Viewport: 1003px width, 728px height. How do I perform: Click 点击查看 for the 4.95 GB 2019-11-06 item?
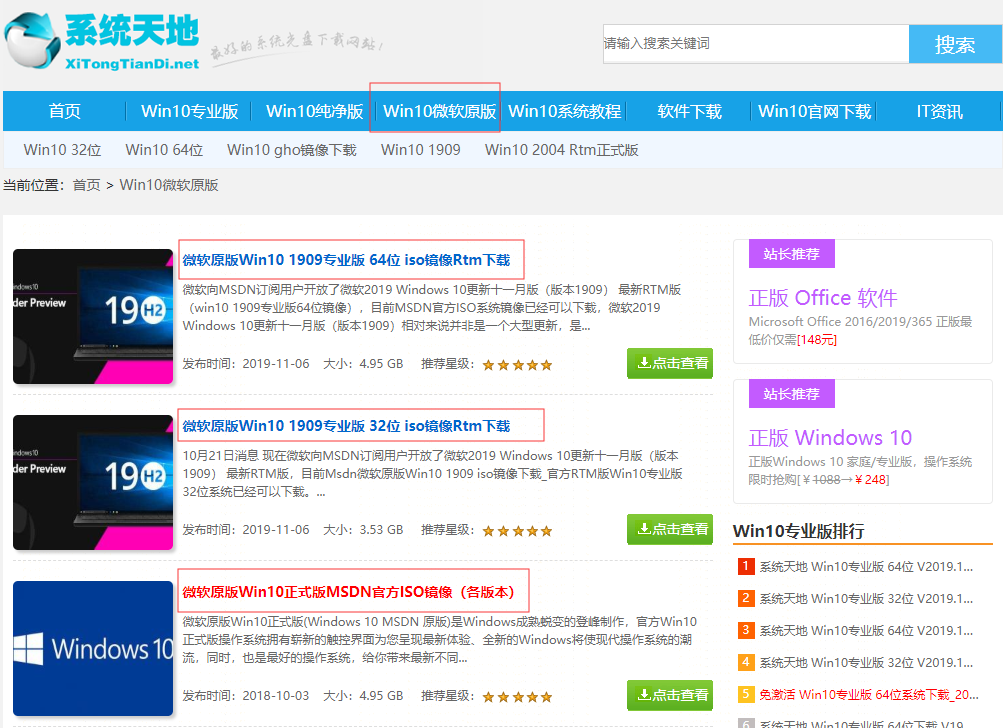[670, 363]
